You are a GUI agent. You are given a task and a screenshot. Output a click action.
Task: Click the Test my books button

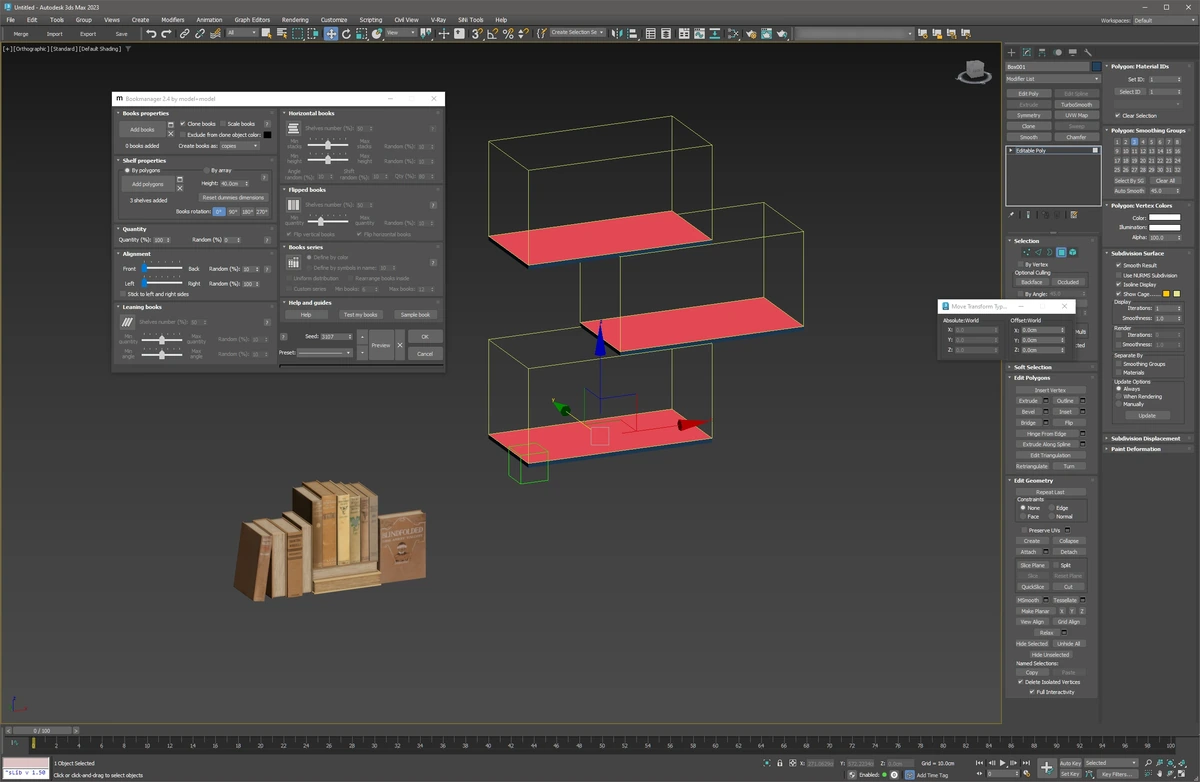click(360, 315)
